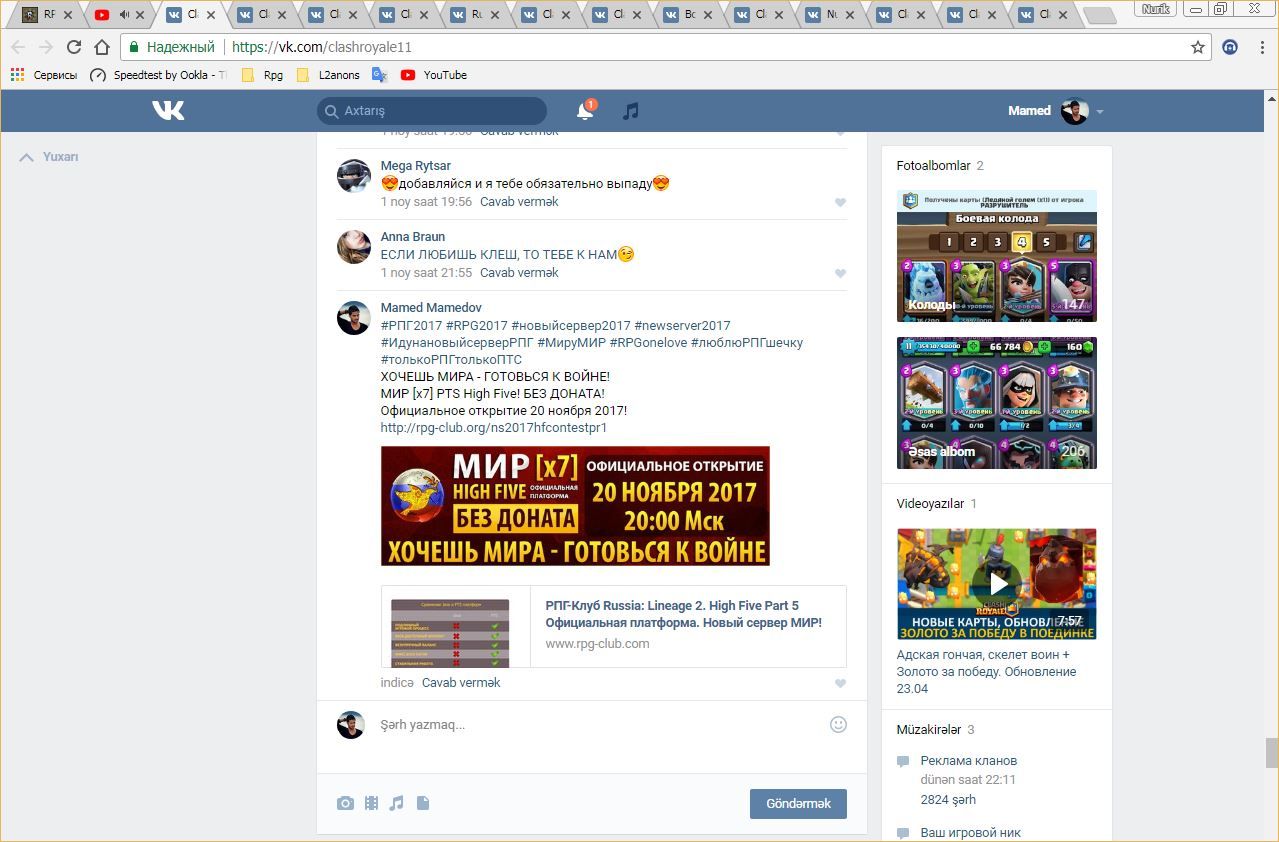Open the Speedtest by Ookla bookmark
The width and height of the screenshot is (1279, 842).
click(158, 75)
